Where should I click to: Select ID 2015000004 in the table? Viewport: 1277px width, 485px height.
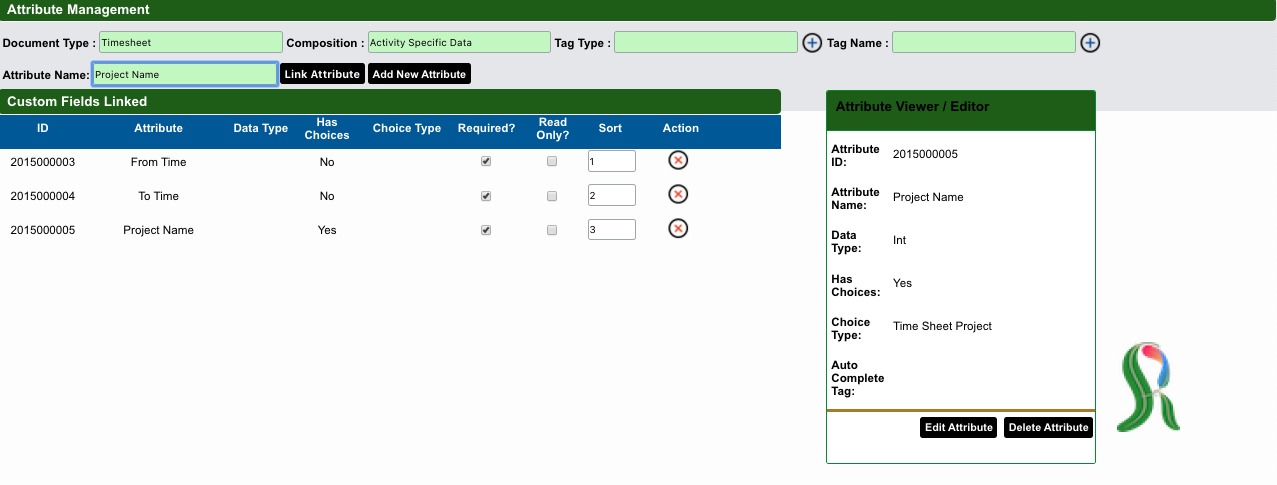43,196
